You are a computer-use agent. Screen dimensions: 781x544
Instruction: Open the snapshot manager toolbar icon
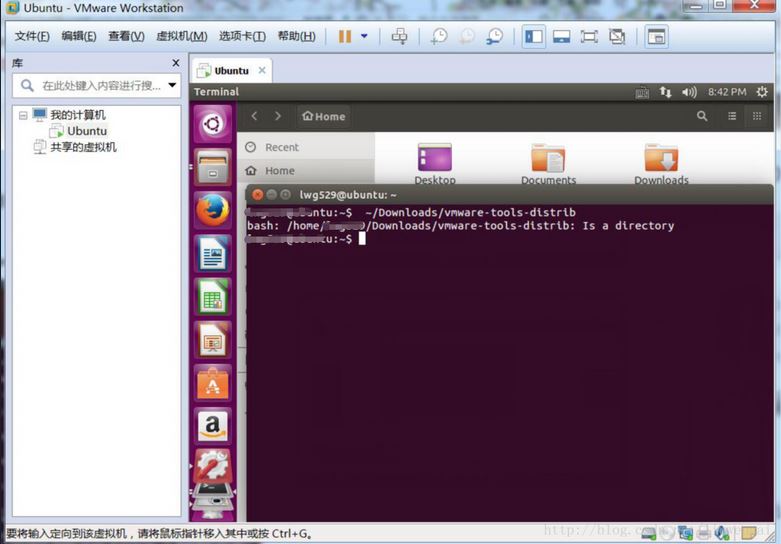(495, 37)
